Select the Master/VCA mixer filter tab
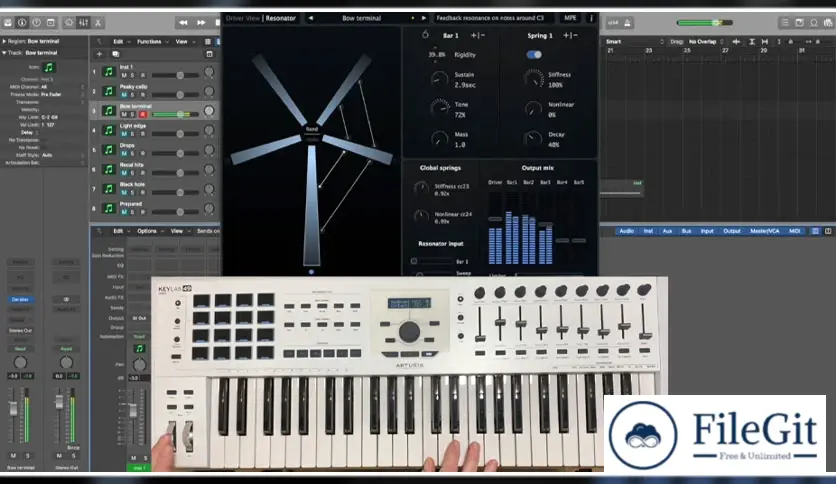Viewport: 836px width, 484px height. [x=765, y=231]
